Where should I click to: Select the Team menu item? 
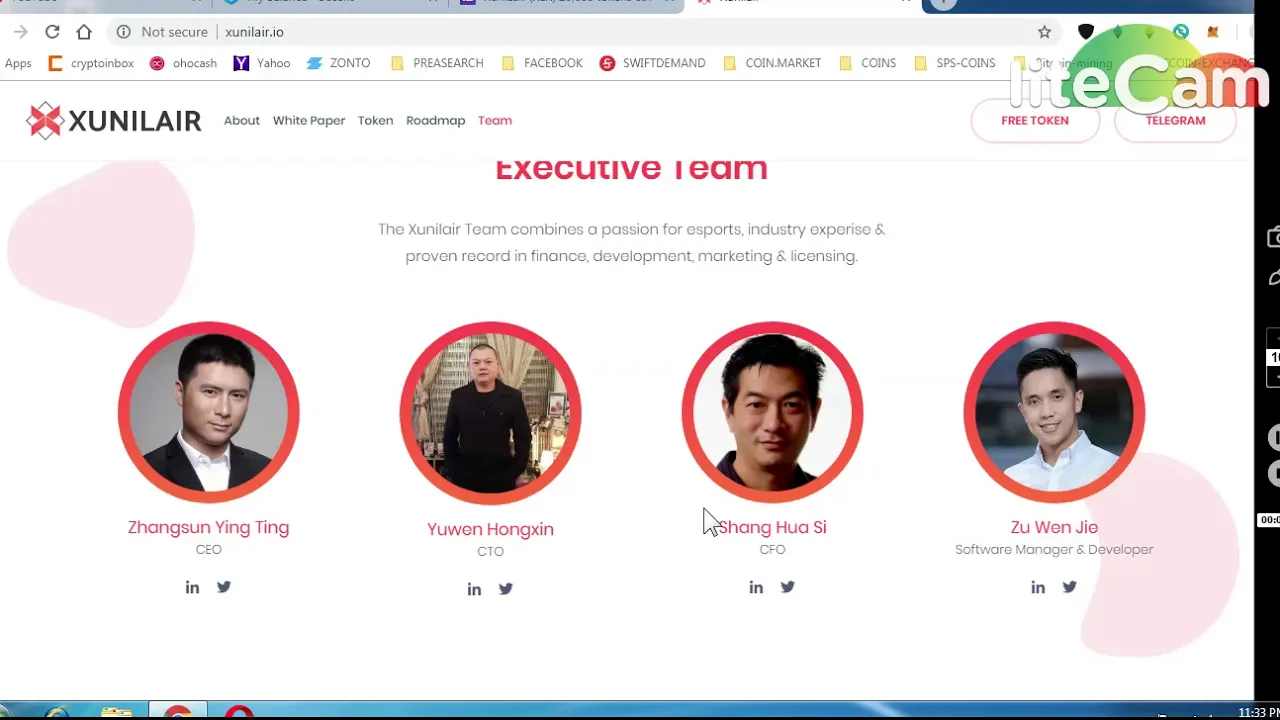tap(495, 120)
